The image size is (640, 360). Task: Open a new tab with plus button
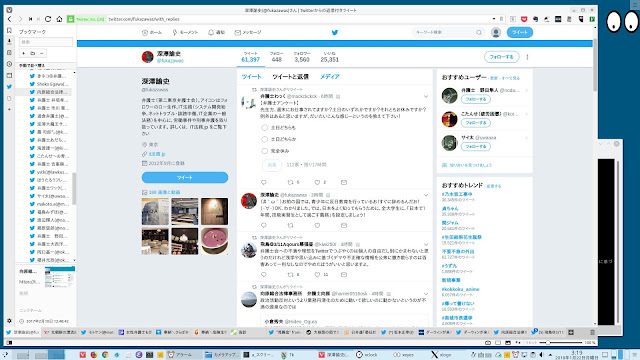coord(571,332)
